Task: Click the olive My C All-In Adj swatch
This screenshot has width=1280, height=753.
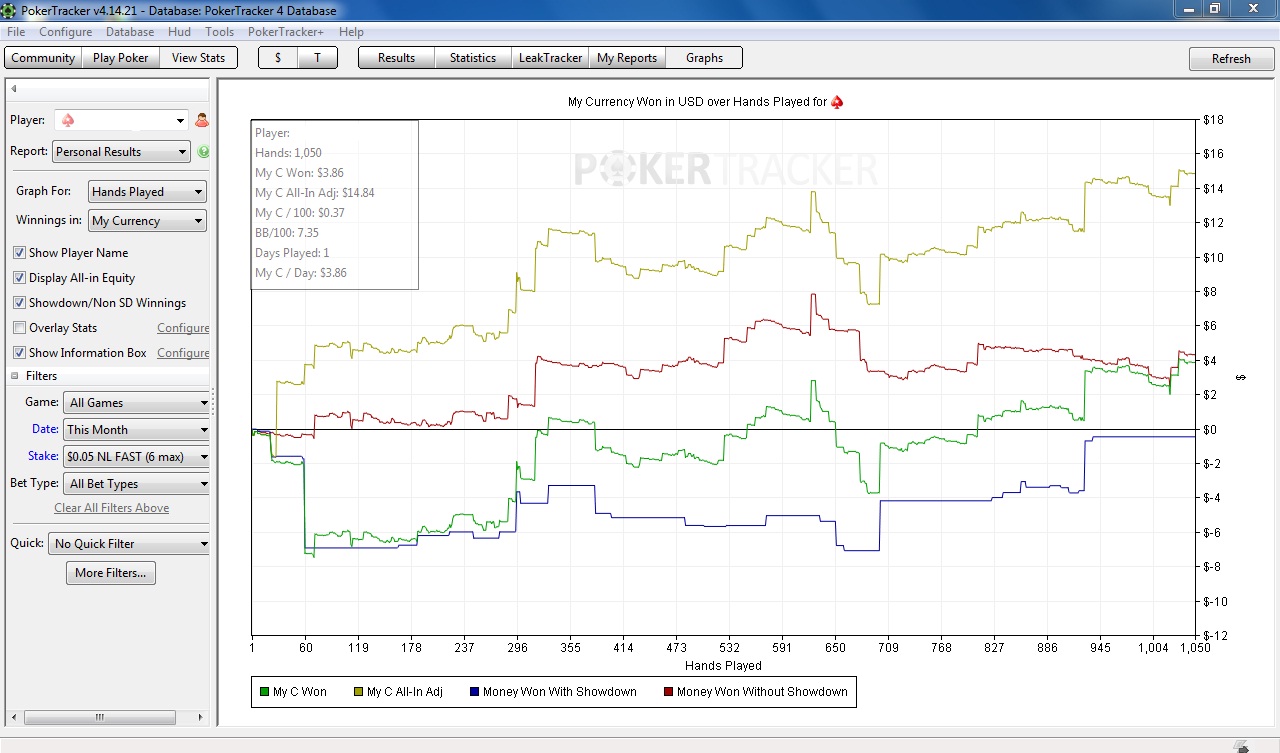Action: [x=358, y=692]
